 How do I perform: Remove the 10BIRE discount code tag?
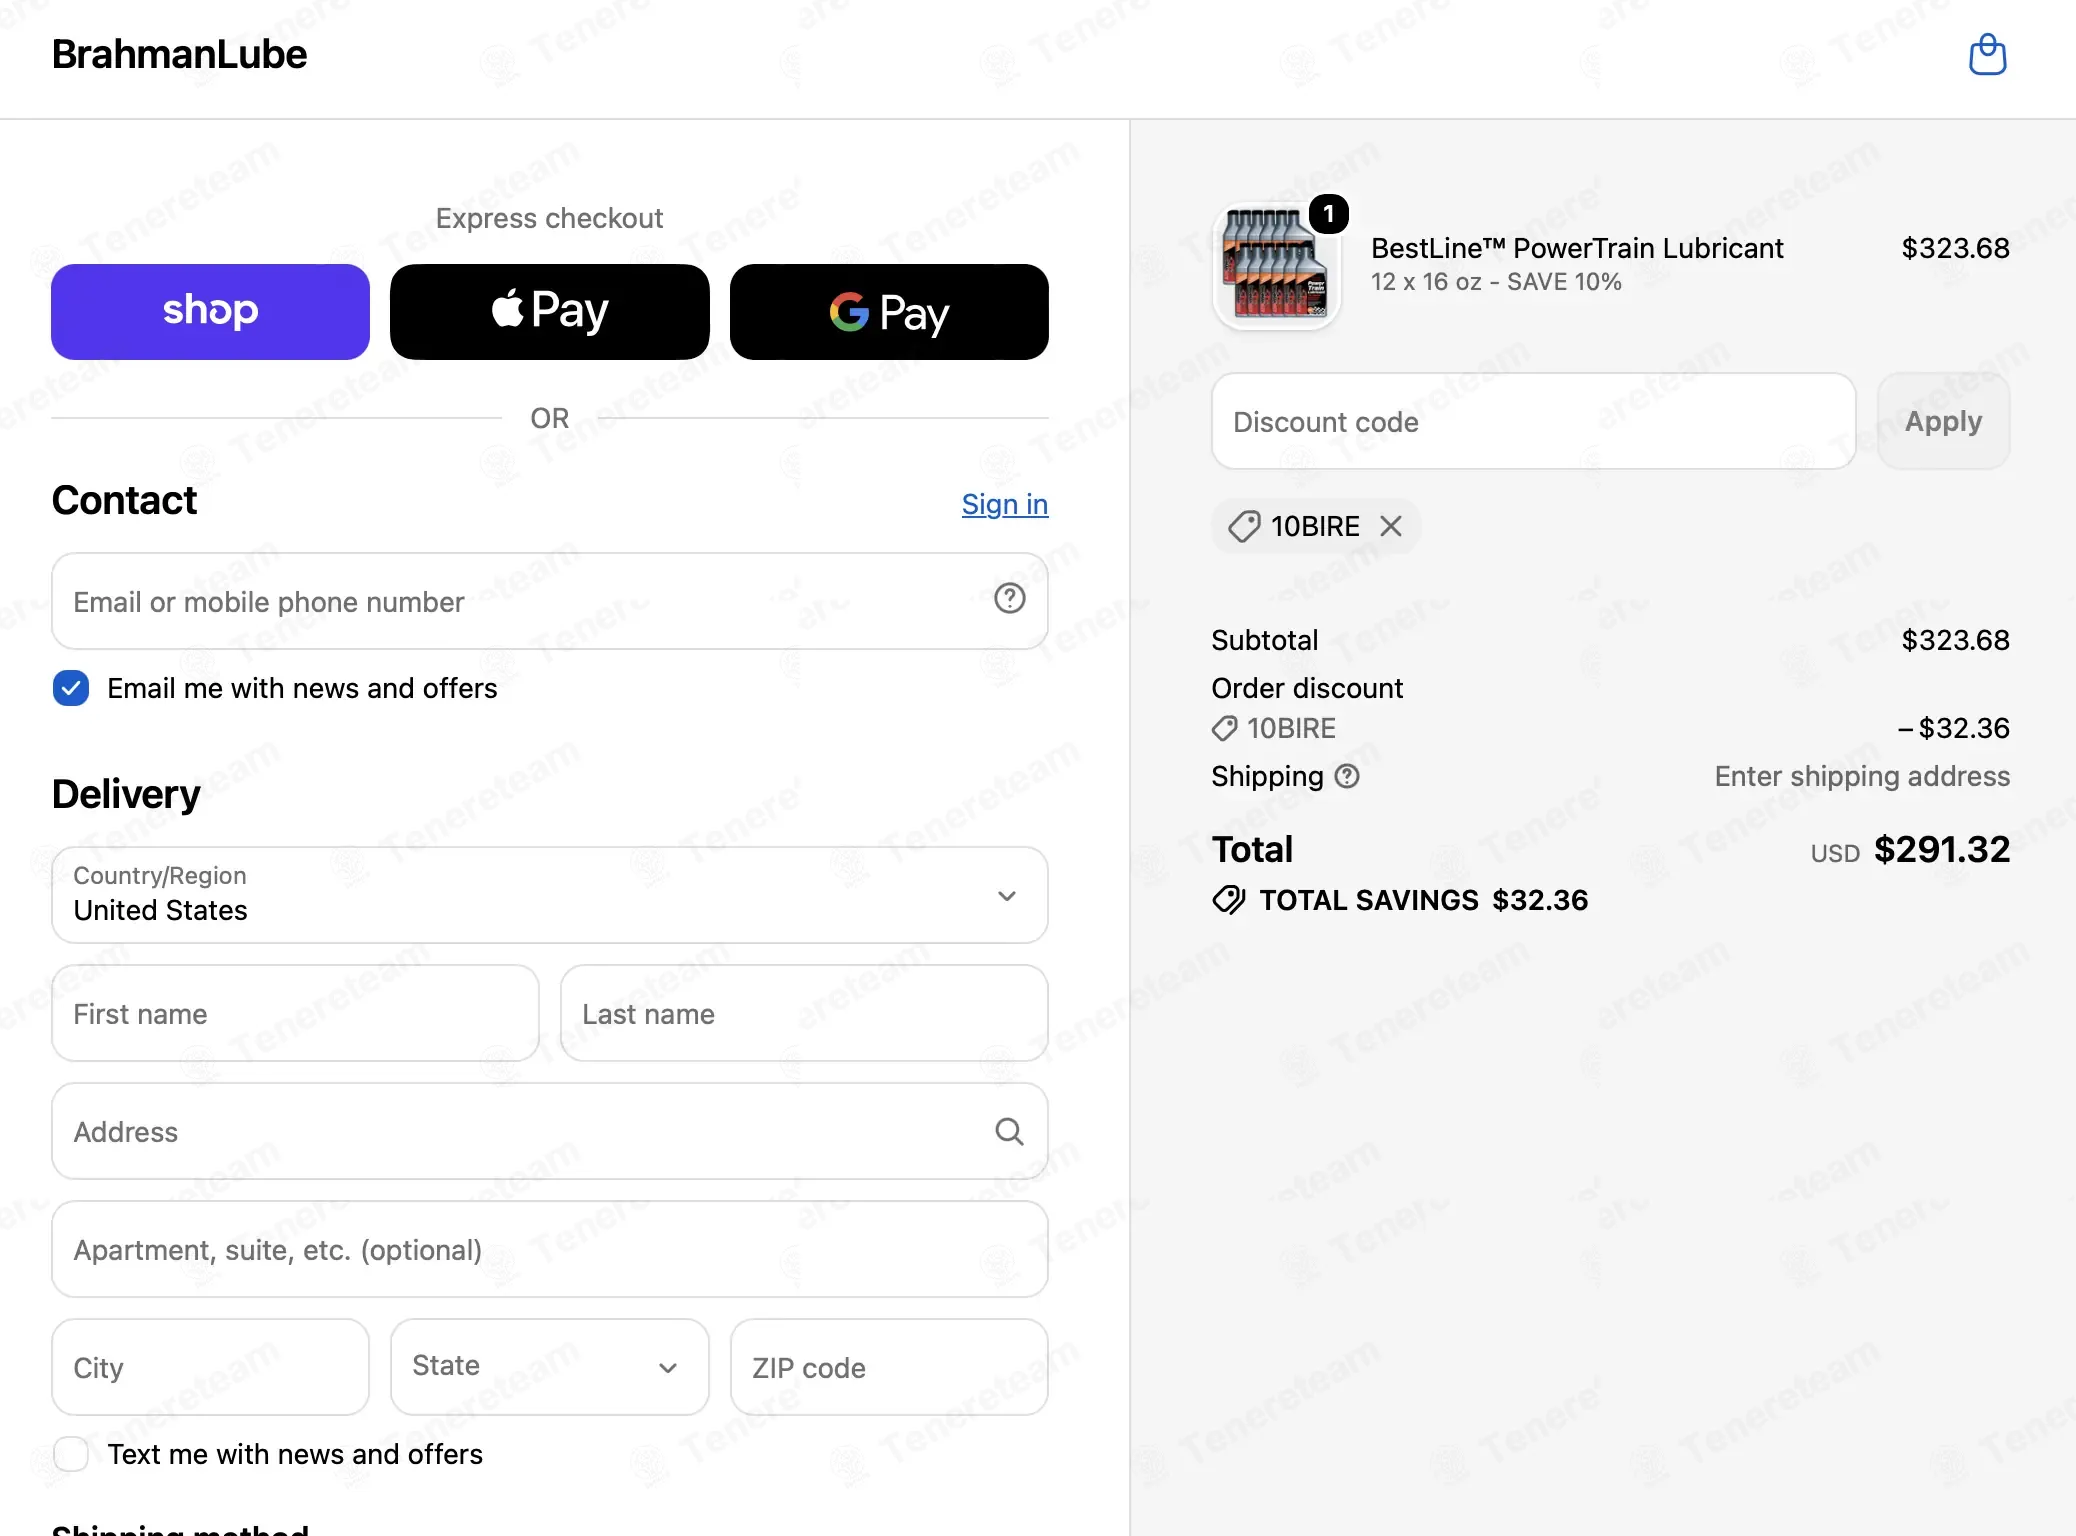pos(1391,526)
